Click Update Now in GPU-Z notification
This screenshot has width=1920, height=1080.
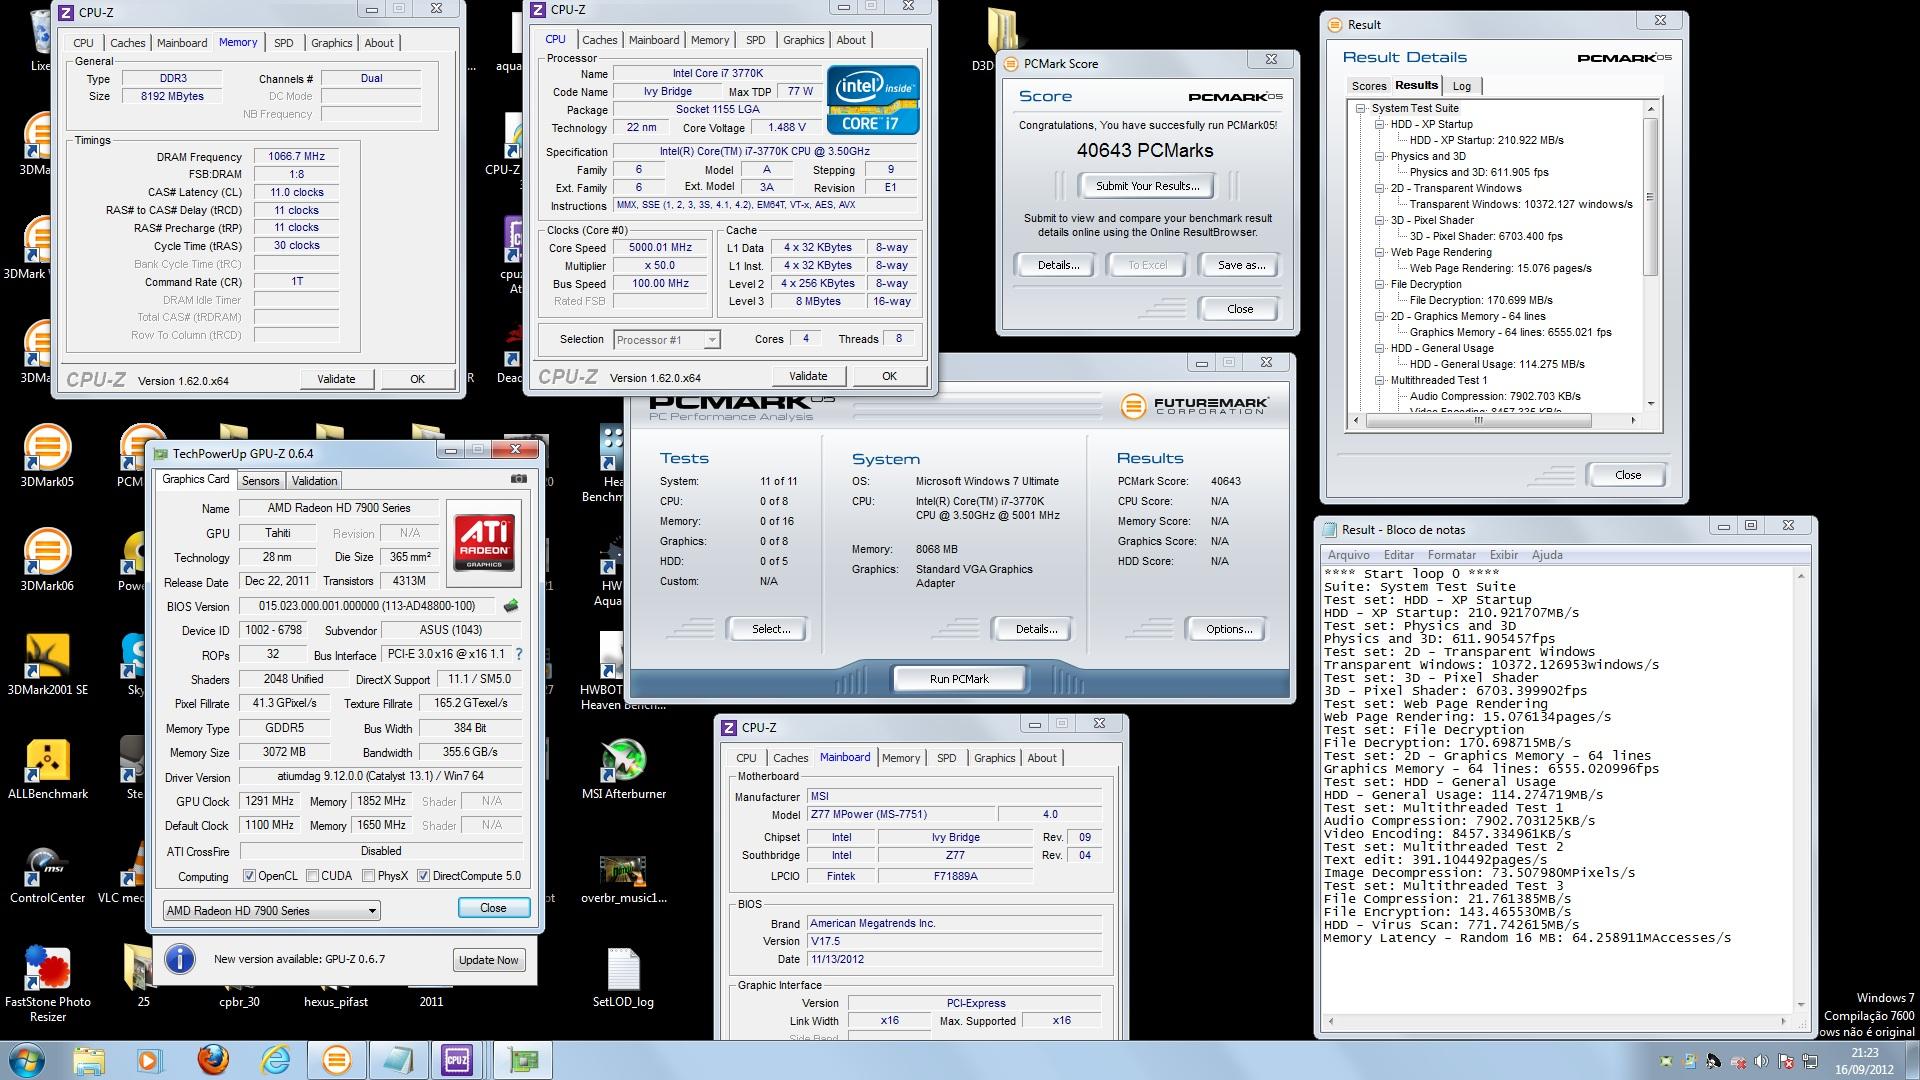coord(488,960)
